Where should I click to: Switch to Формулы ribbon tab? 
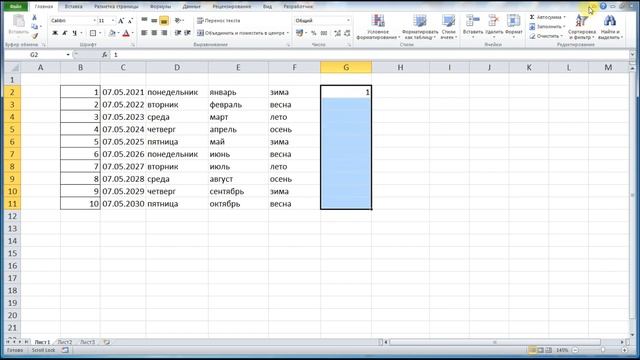160,6
